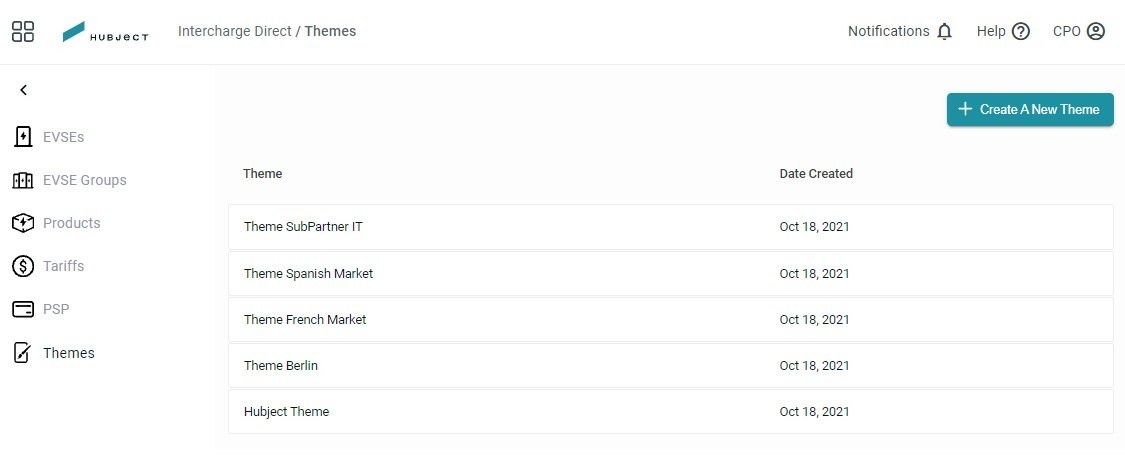The width and height of the screenshot is (1125, 472).
Task: Select Theme Berlin row
Action: [x=671, y=365]
